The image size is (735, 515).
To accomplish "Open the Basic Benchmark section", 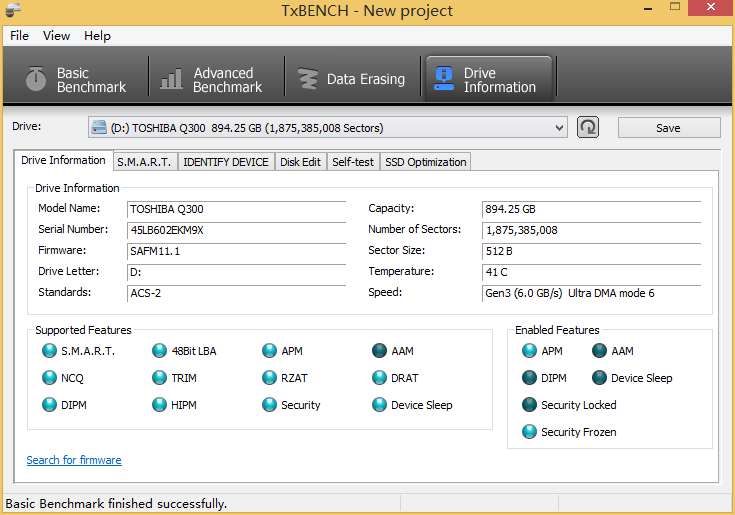I will 76,79.
